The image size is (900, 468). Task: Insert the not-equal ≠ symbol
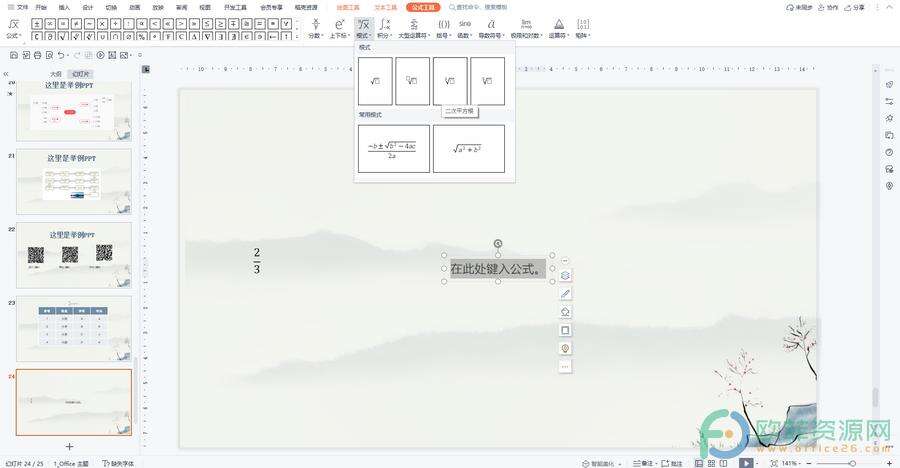click(x=76, y=24)
